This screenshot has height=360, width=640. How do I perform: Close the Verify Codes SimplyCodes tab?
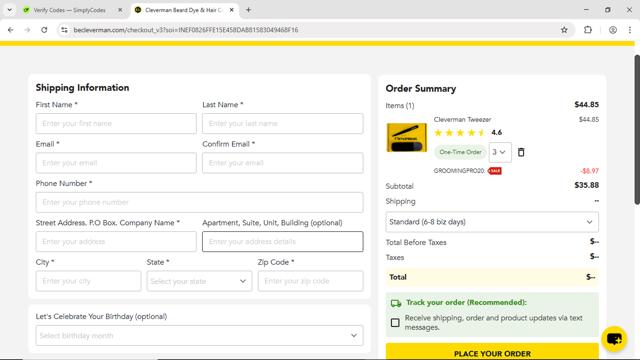tap(120, 10)
